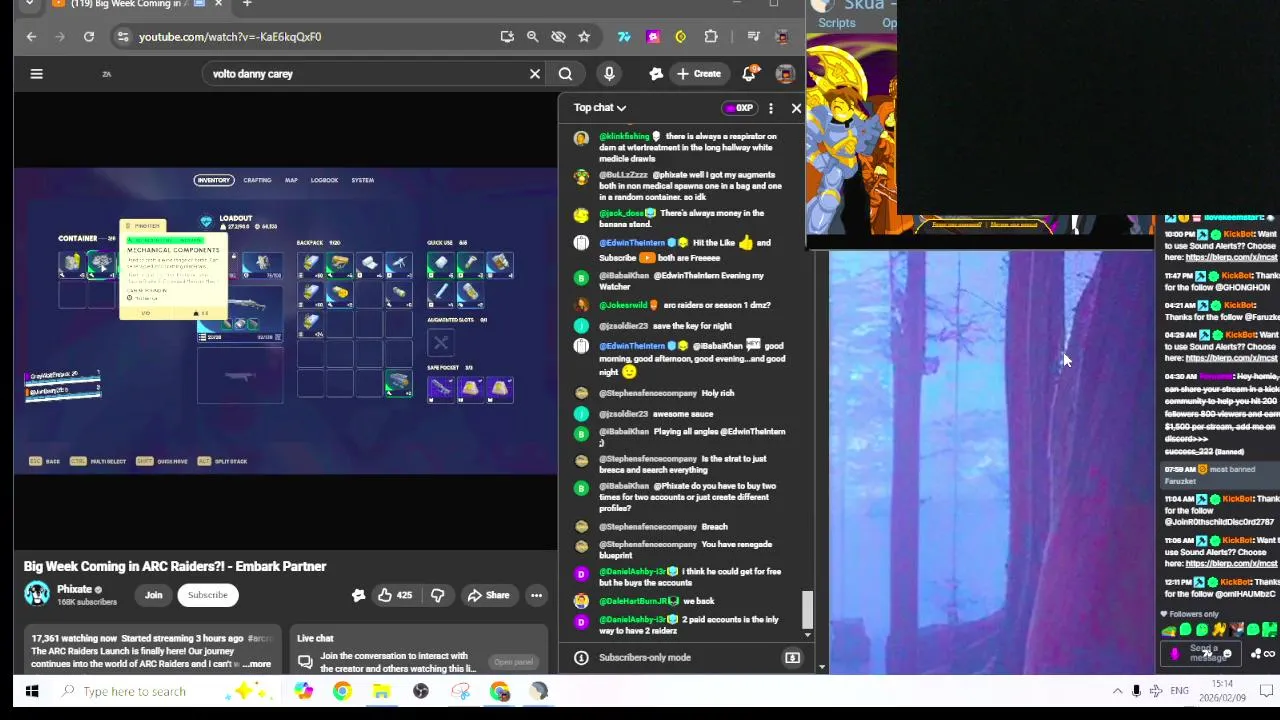Open live chat three-dot options
1280x720 pixels.
771,108
